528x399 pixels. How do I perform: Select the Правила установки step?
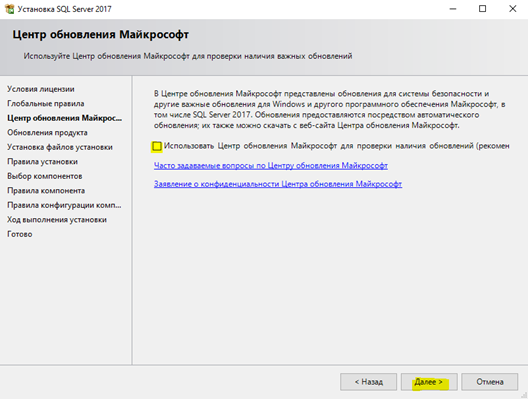(x=42, y=162)
